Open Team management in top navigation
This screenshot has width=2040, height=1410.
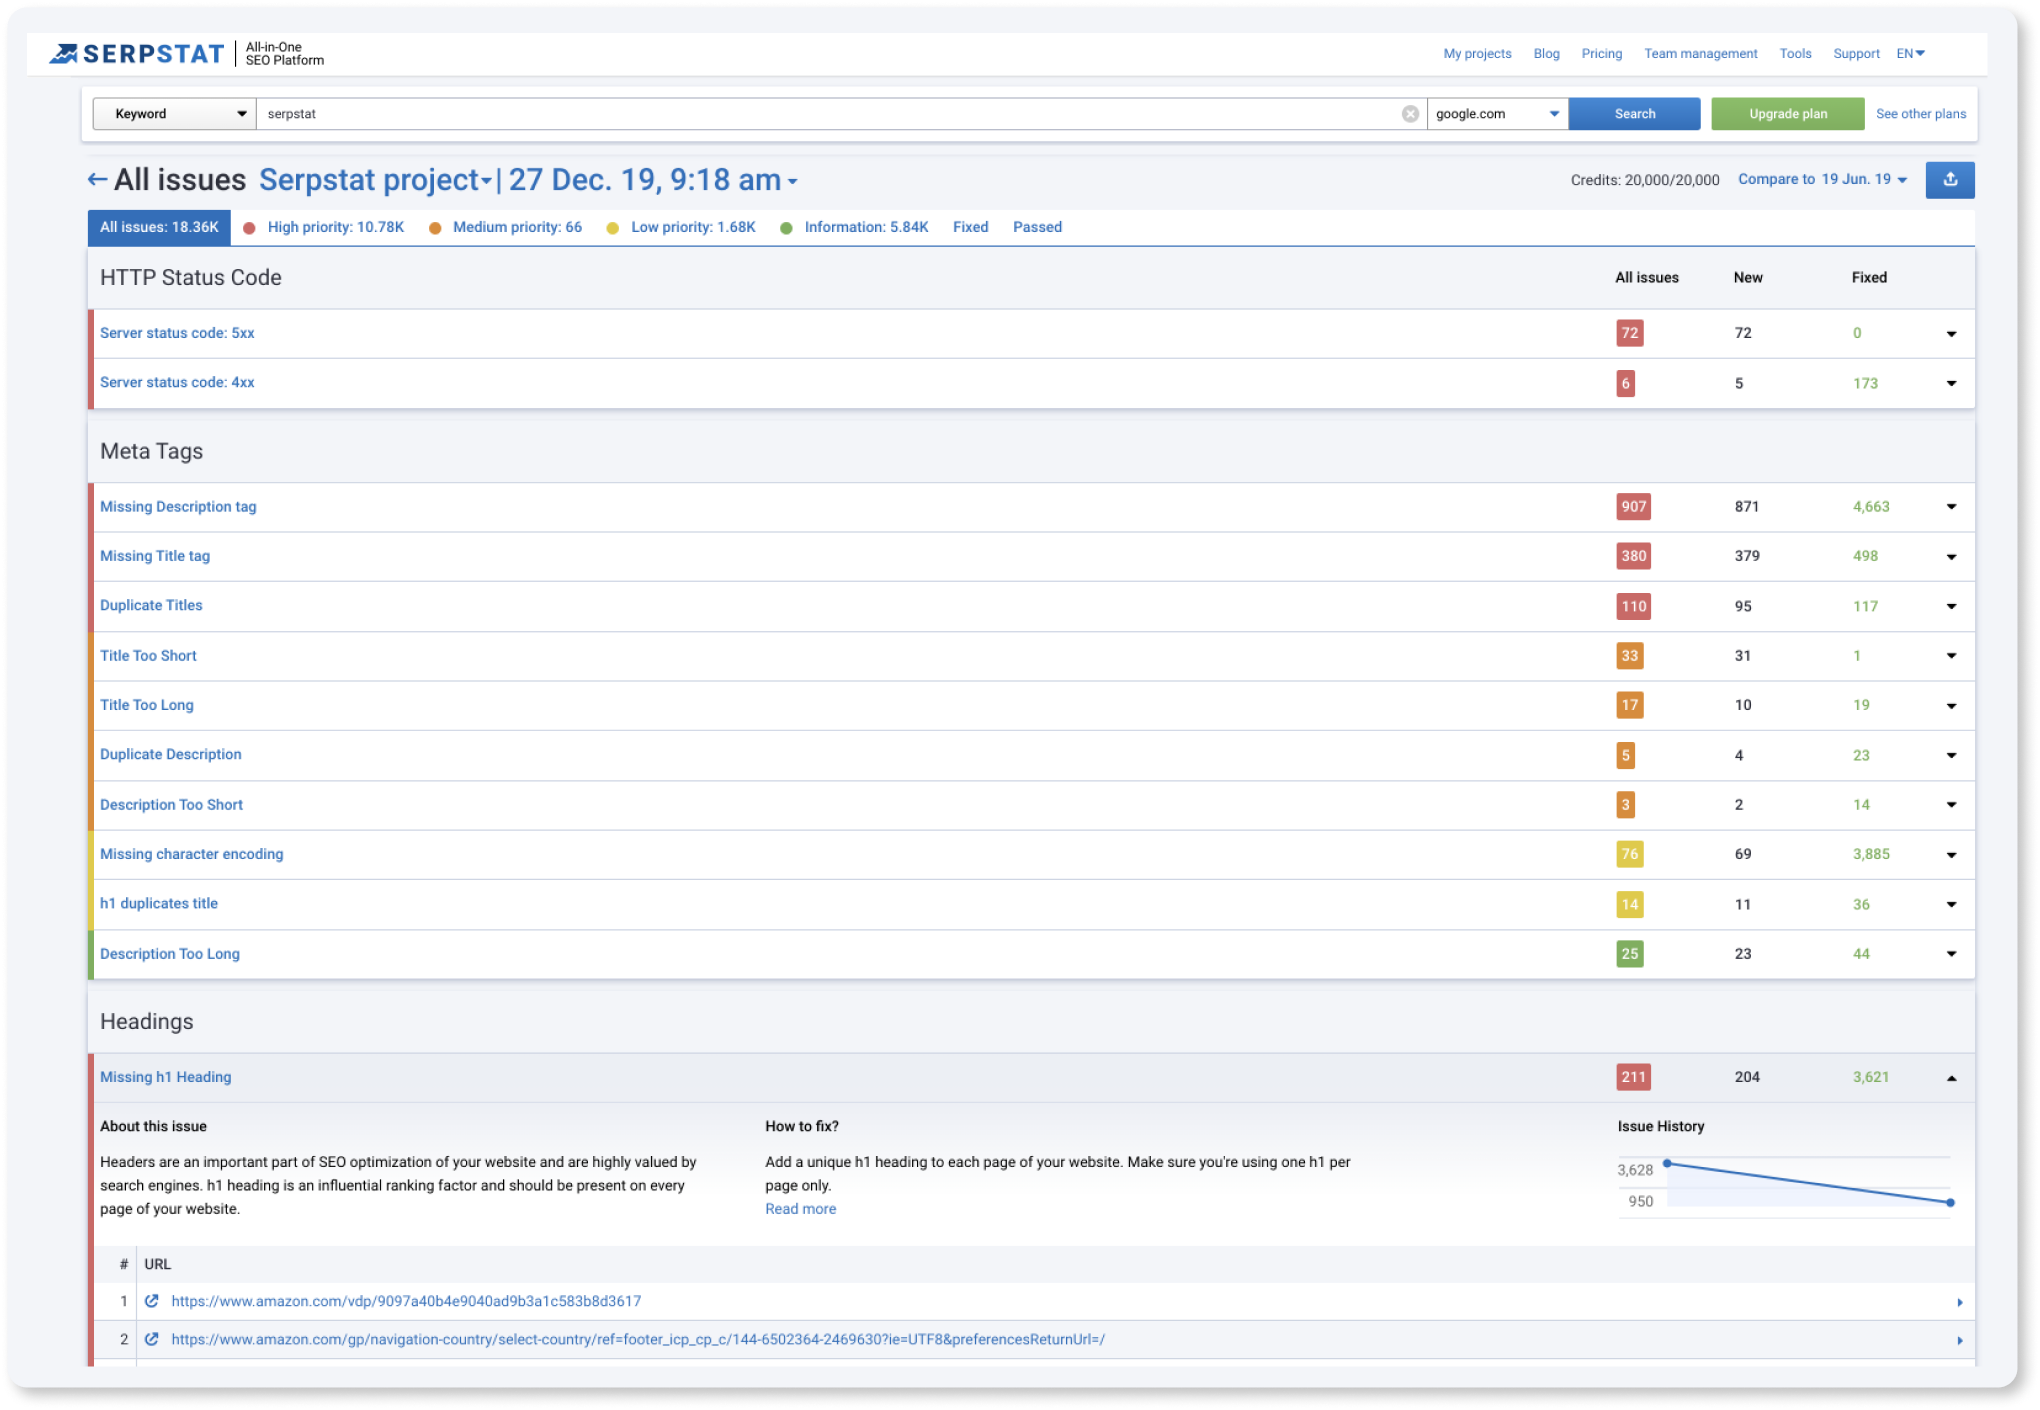[1700, 54]
